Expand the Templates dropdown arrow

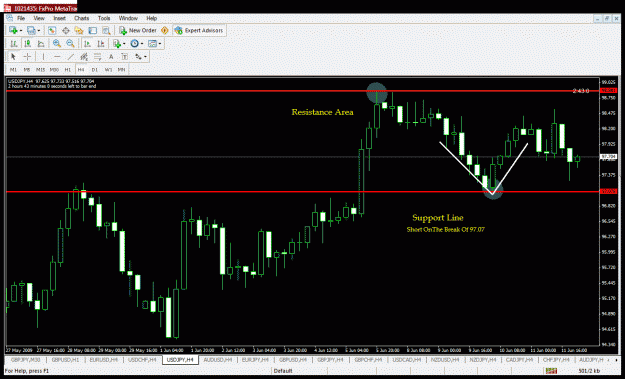point(160,43)
